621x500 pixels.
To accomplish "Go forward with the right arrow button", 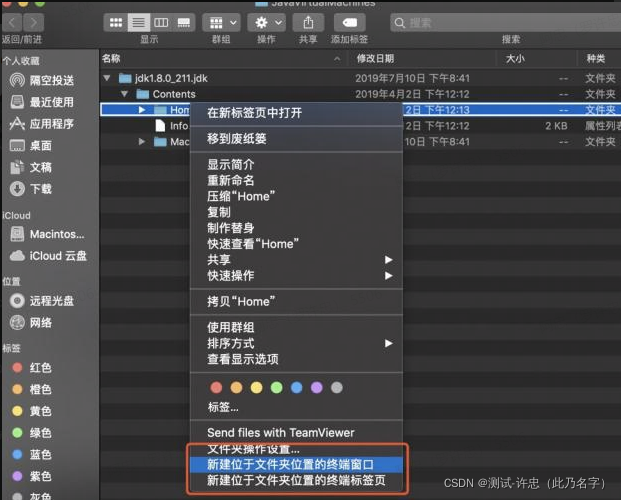I will (x=33, y=23).
